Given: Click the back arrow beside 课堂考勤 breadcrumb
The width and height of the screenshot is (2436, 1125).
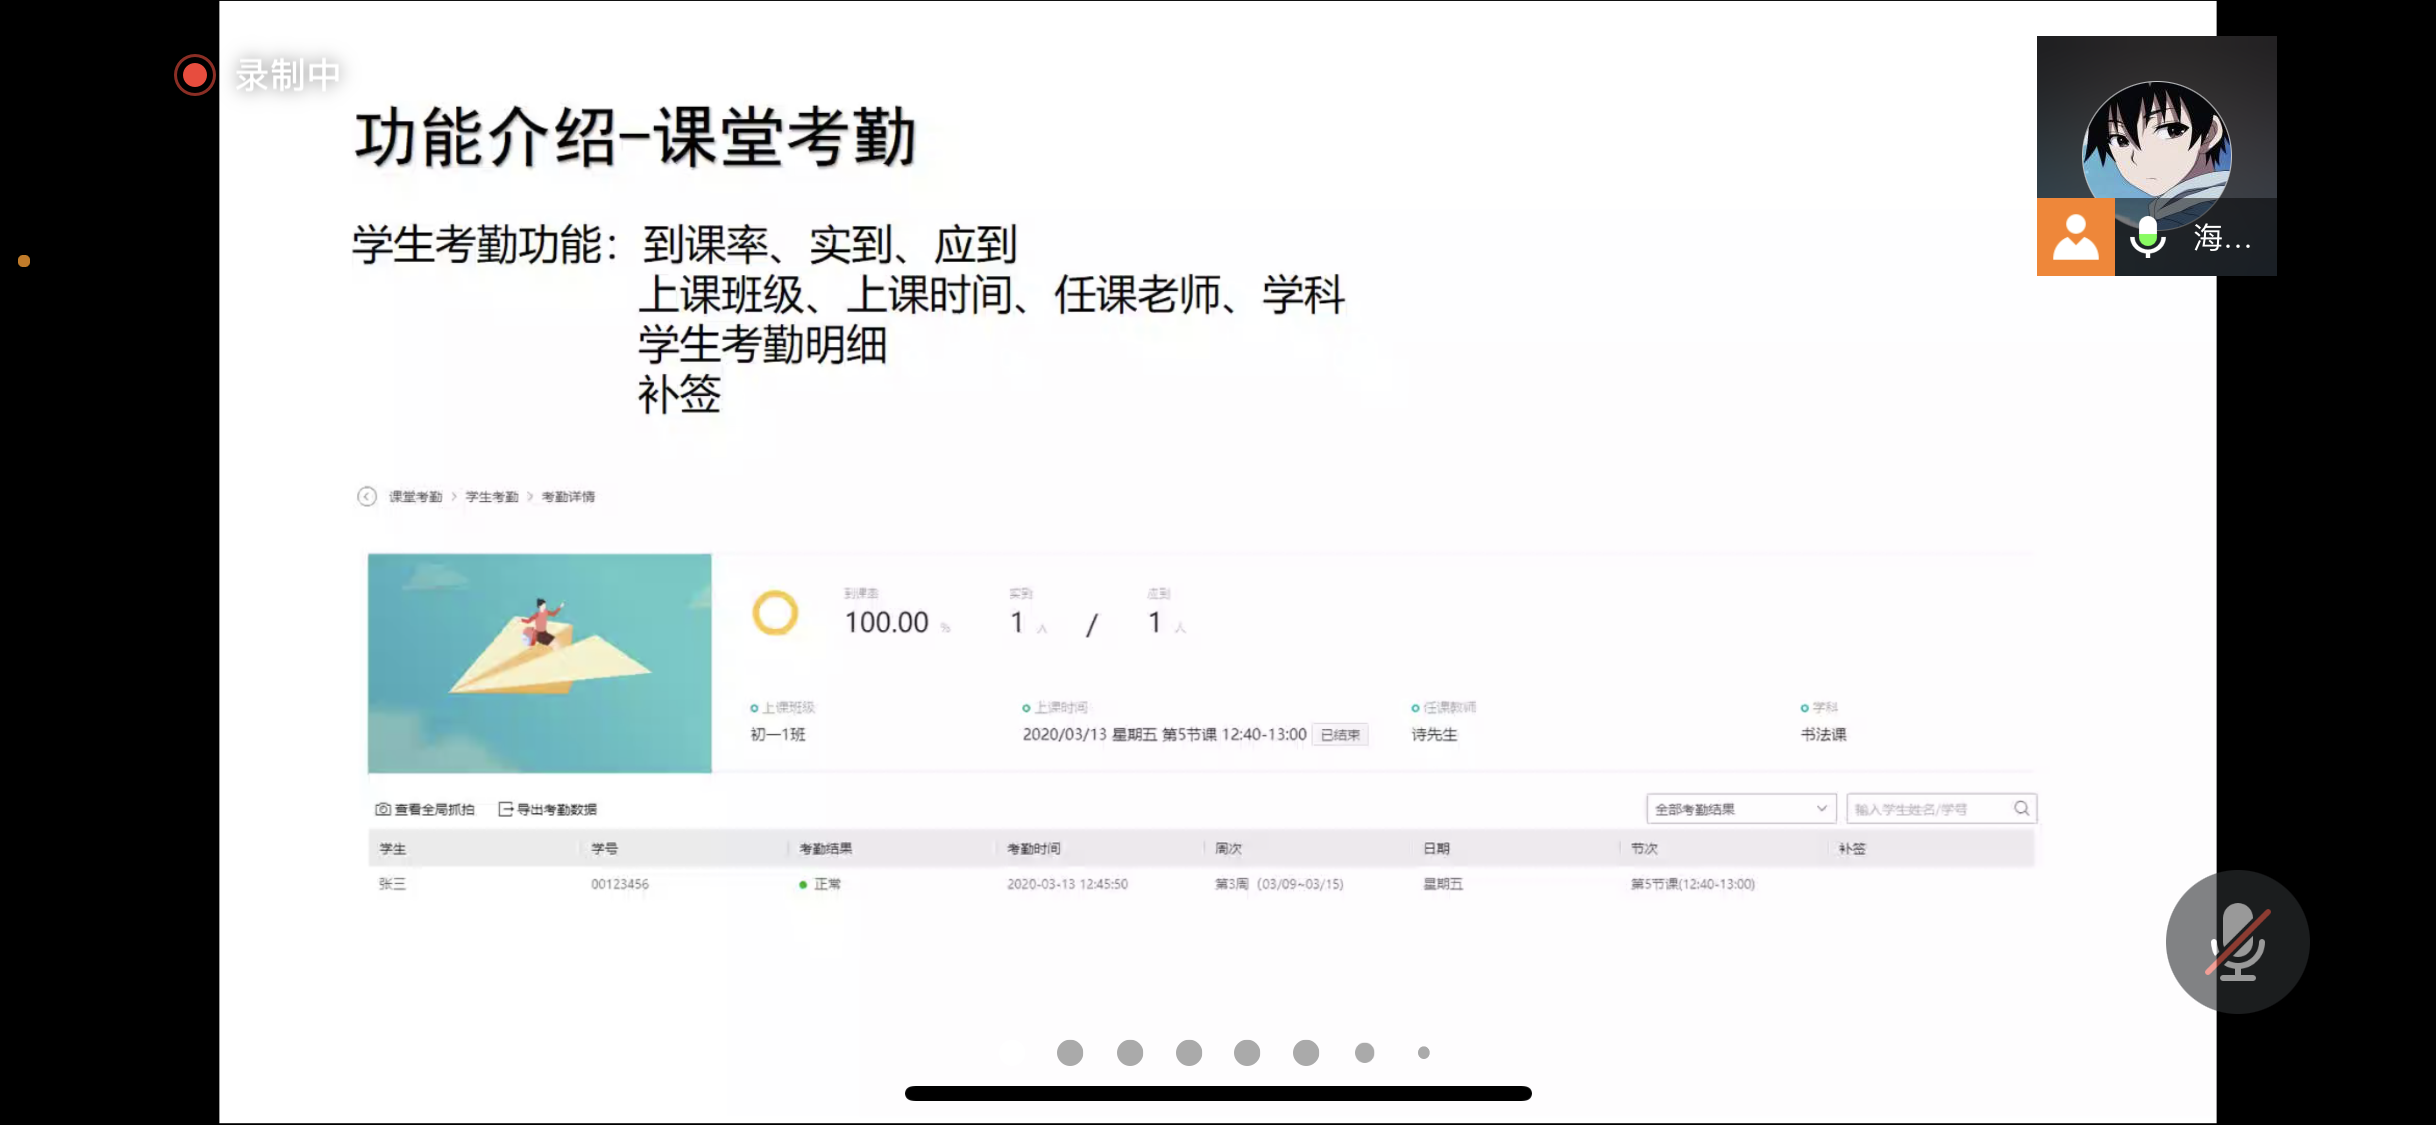Looking at the screenshot, I should pyautogui.click(x=367, y=496).
